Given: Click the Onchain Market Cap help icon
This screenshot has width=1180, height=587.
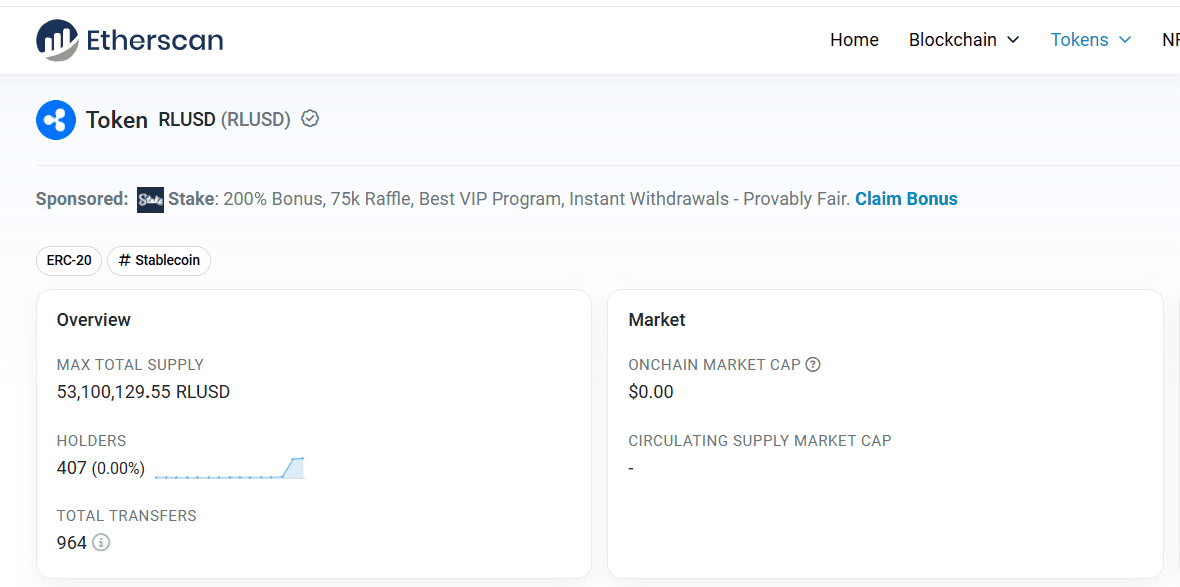Looking at the screenshot, I should pyautogui.click(x=813, y=365).
